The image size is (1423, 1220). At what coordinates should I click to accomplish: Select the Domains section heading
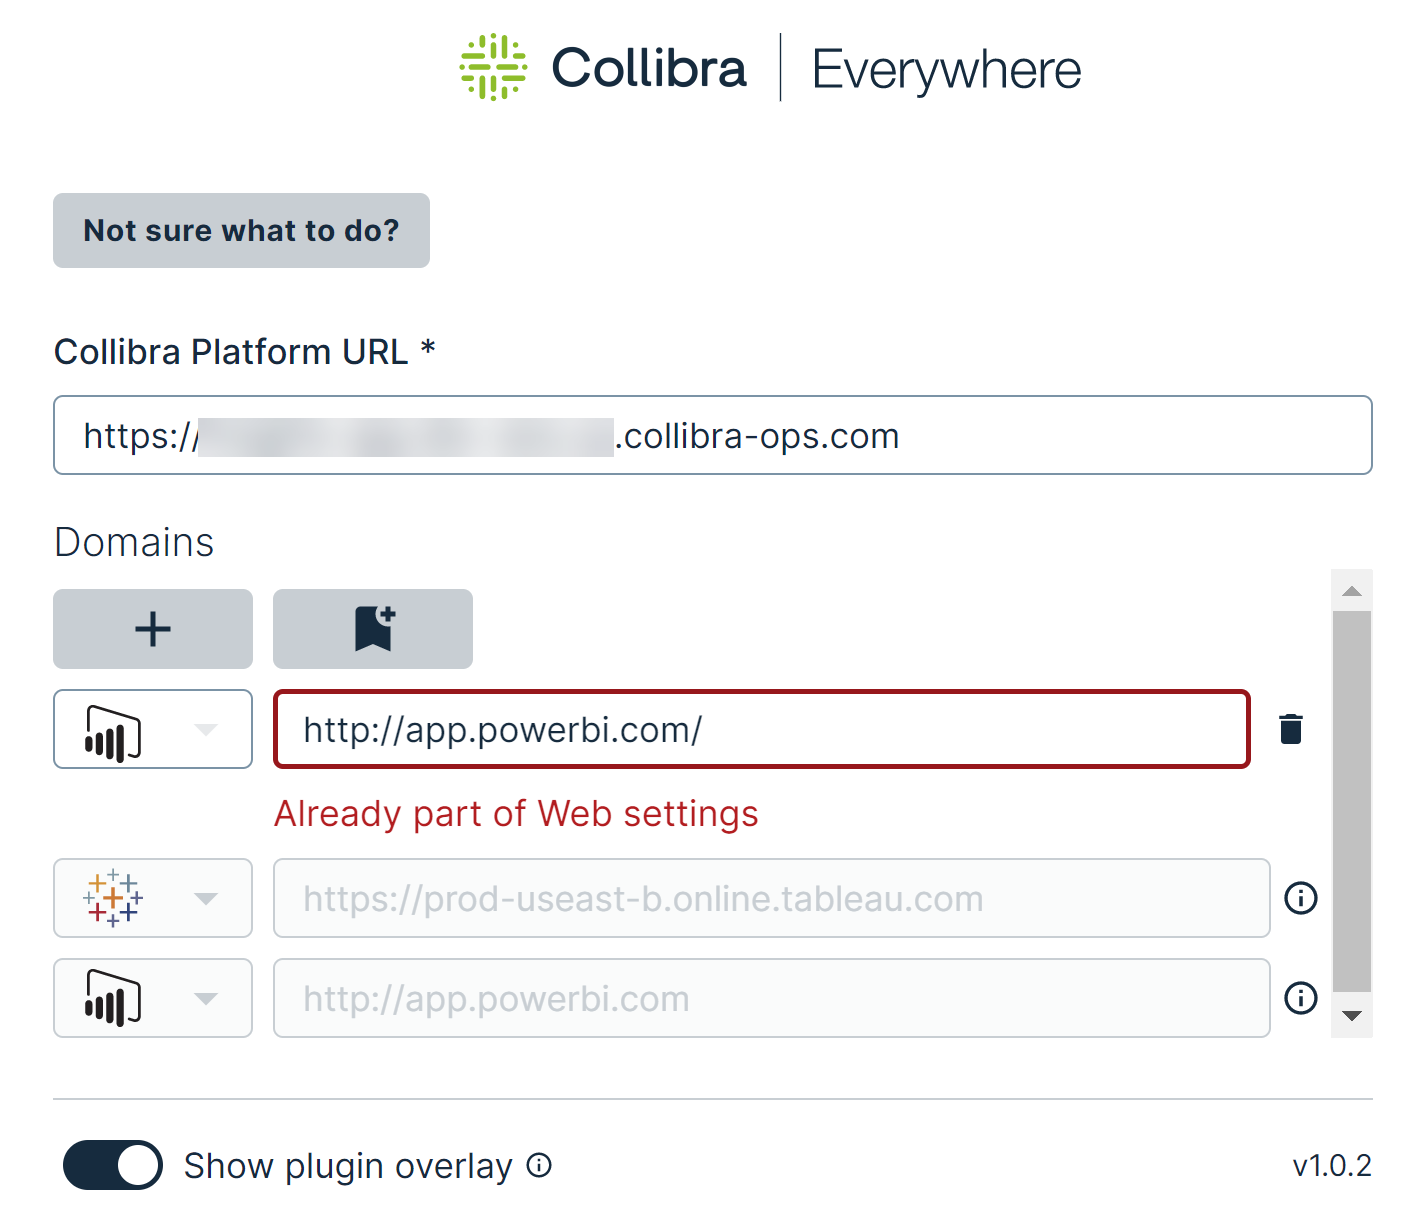tap(134, 541)
